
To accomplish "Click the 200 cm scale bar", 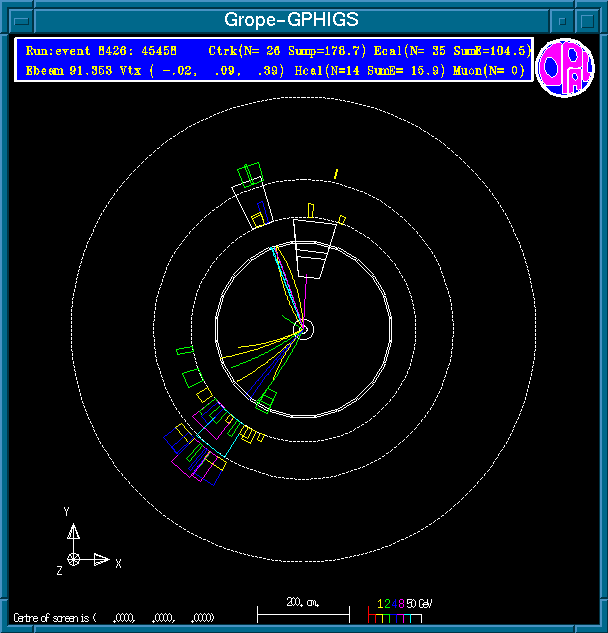I will pos(303,612).
